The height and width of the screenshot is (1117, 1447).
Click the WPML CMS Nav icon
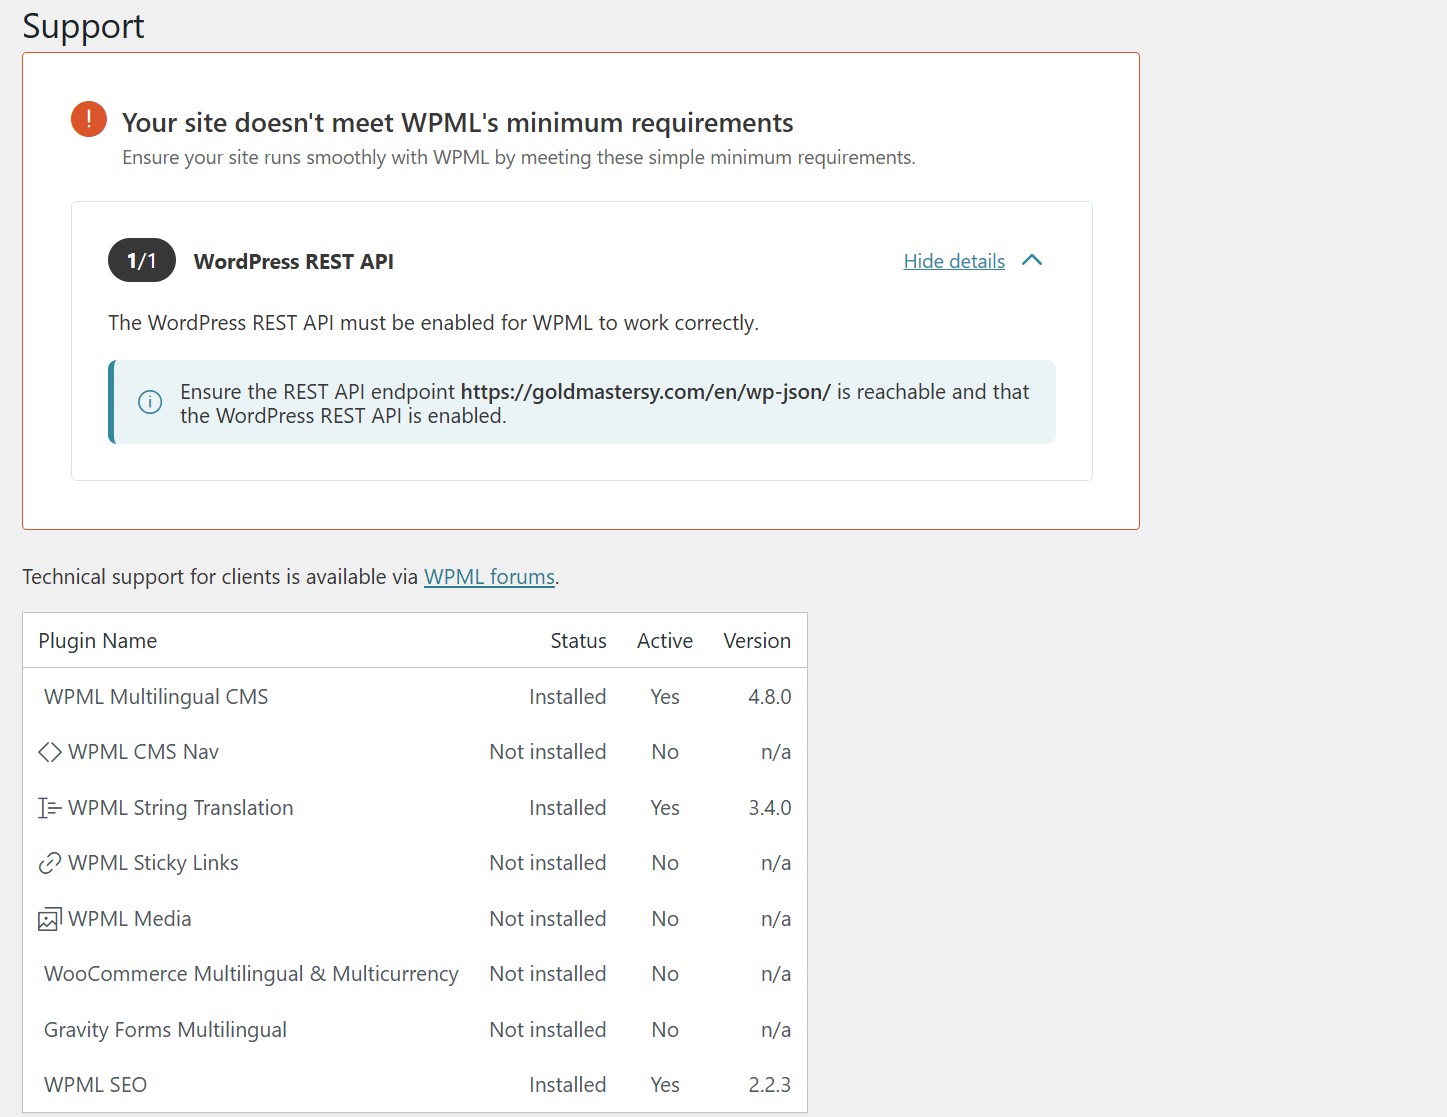(50, 752)
